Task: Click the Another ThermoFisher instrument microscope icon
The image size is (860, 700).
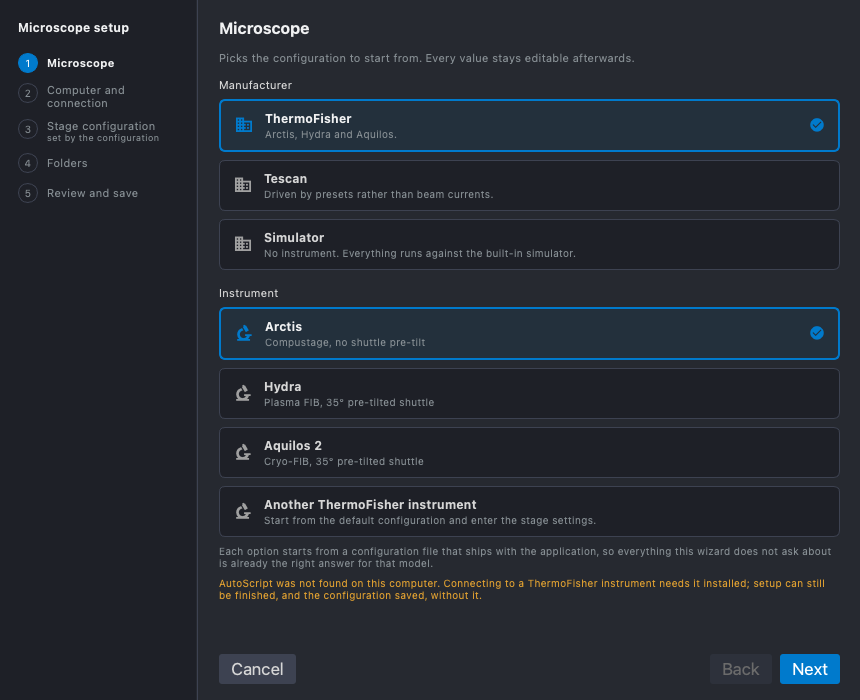Action: 243,511
